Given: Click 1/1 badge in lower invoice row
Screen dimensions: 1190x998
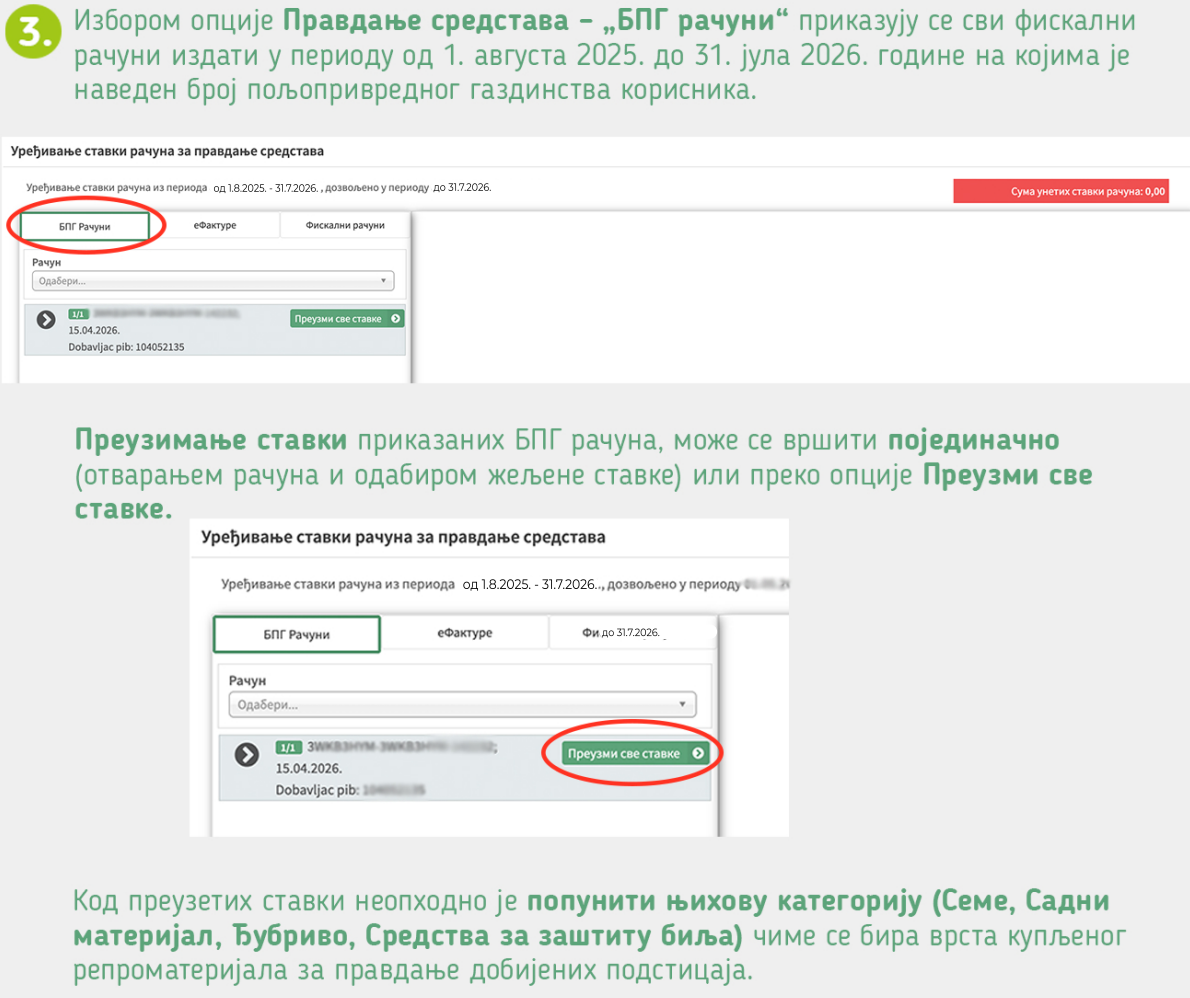Looking at the screenshot, I should (x=288, y=748).
